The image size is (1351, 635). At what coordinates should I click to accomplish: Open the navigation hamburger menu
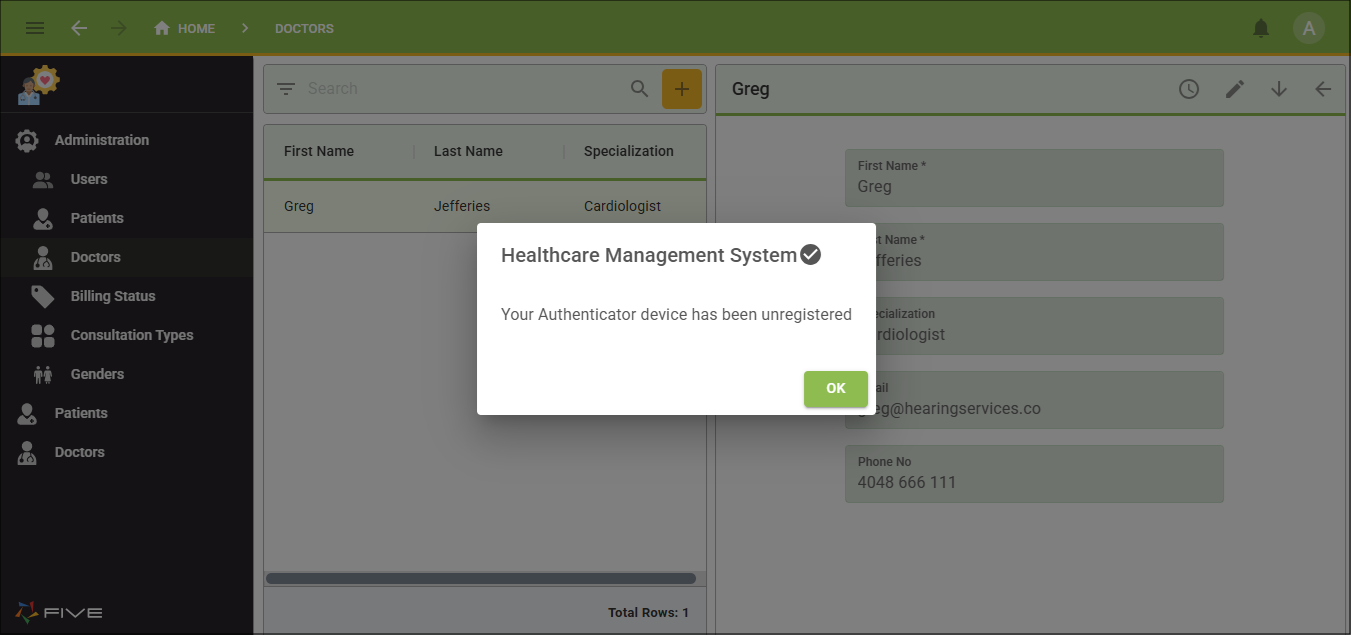pos(35,28)
